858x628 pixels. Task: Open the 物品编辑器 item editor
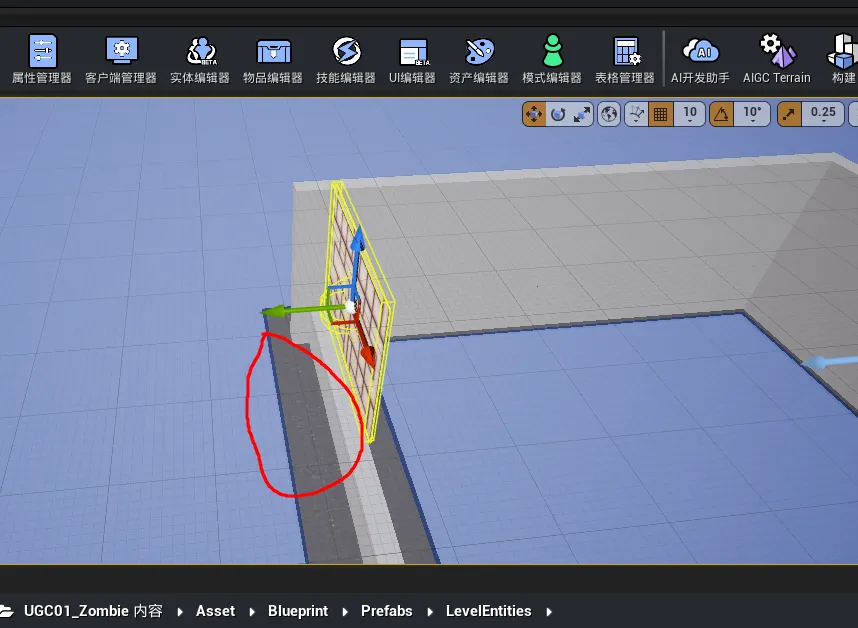pyautogui.click(x=273, y=59)
